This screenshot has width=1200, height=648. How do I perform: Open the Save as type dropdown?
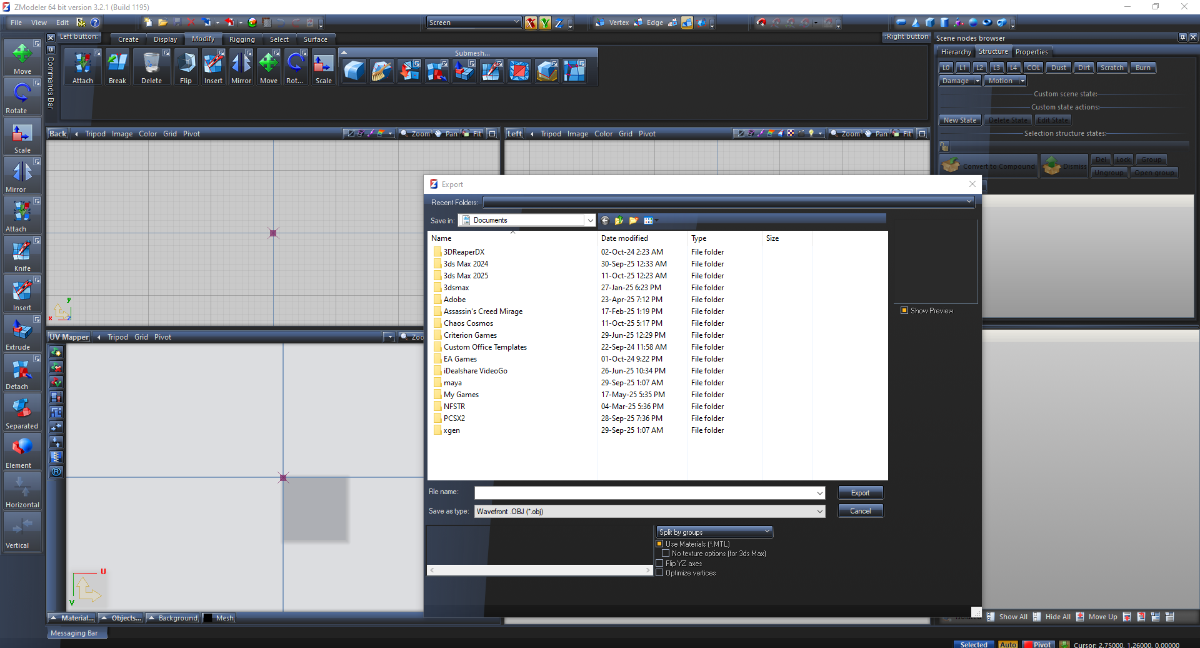point(649,511)
